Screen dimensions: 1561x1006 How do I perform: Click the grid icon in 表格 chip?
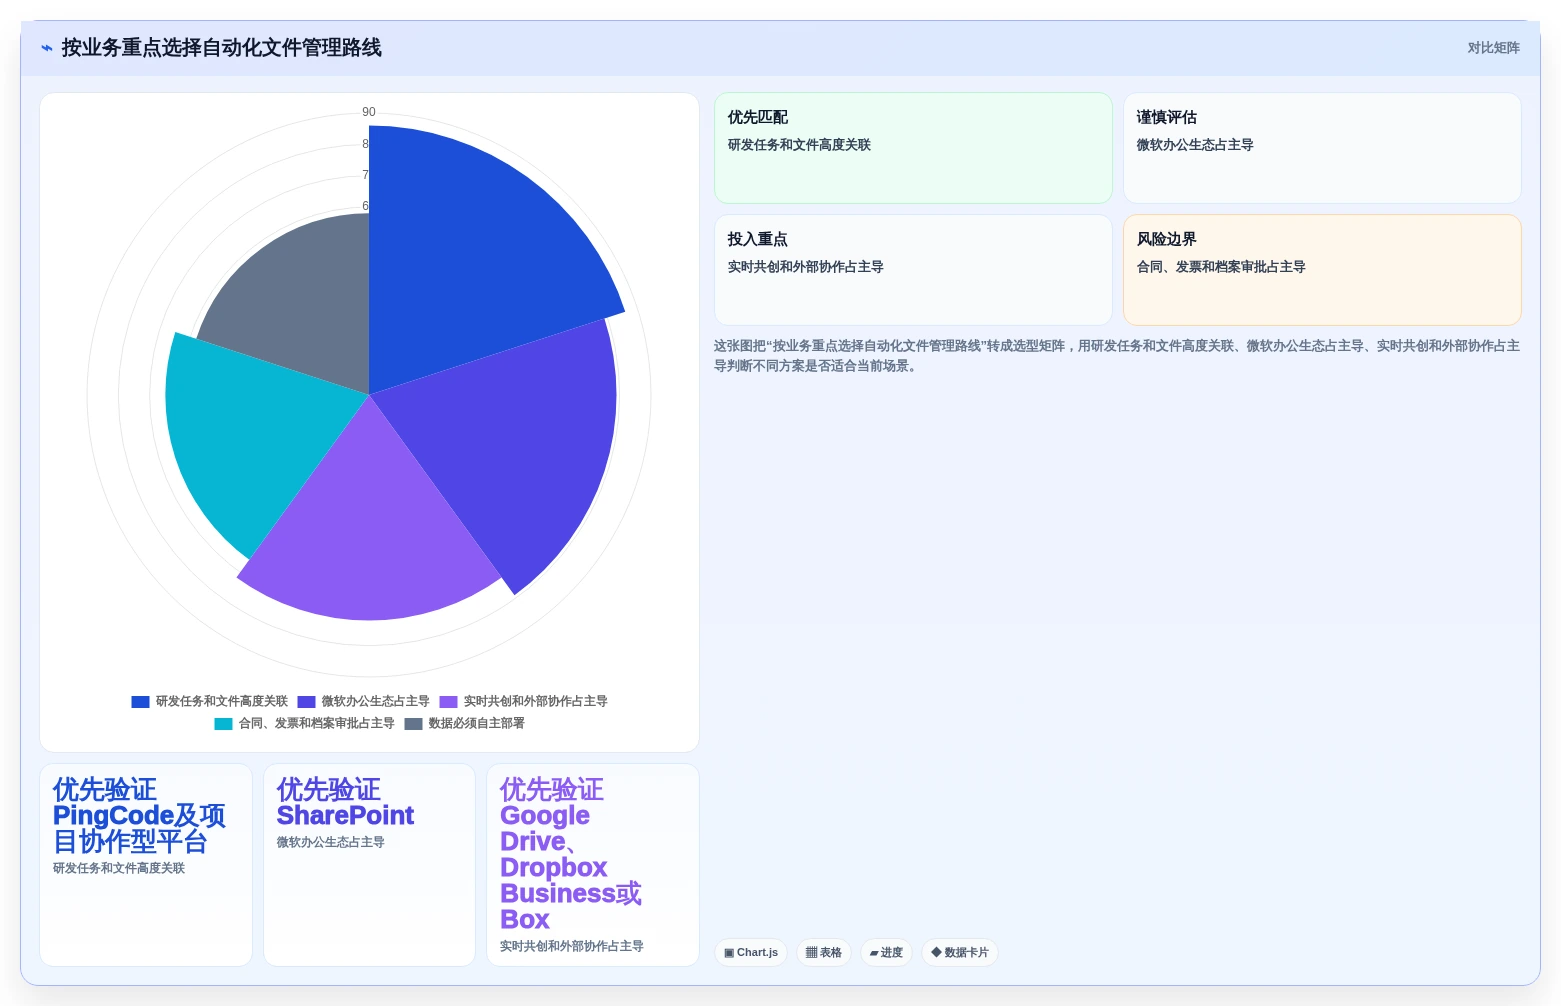(x=811, y=953)
